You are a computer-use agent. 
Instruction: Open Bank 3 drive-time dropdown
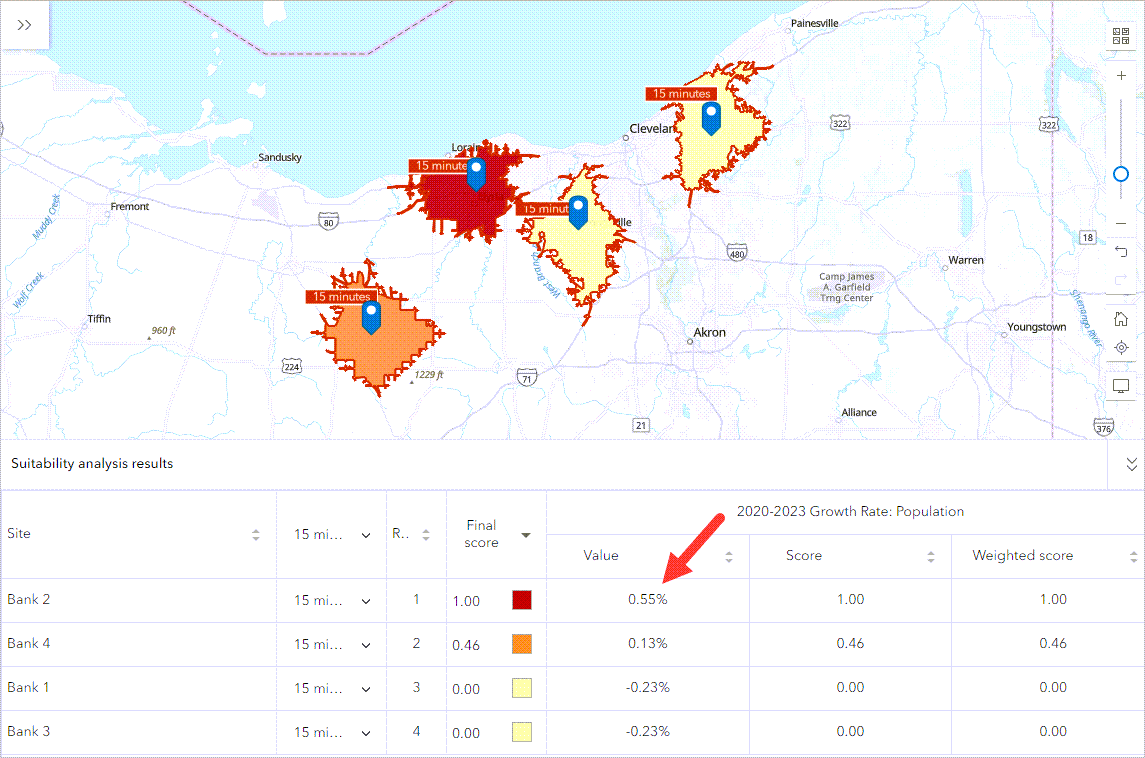pos(366,732)
